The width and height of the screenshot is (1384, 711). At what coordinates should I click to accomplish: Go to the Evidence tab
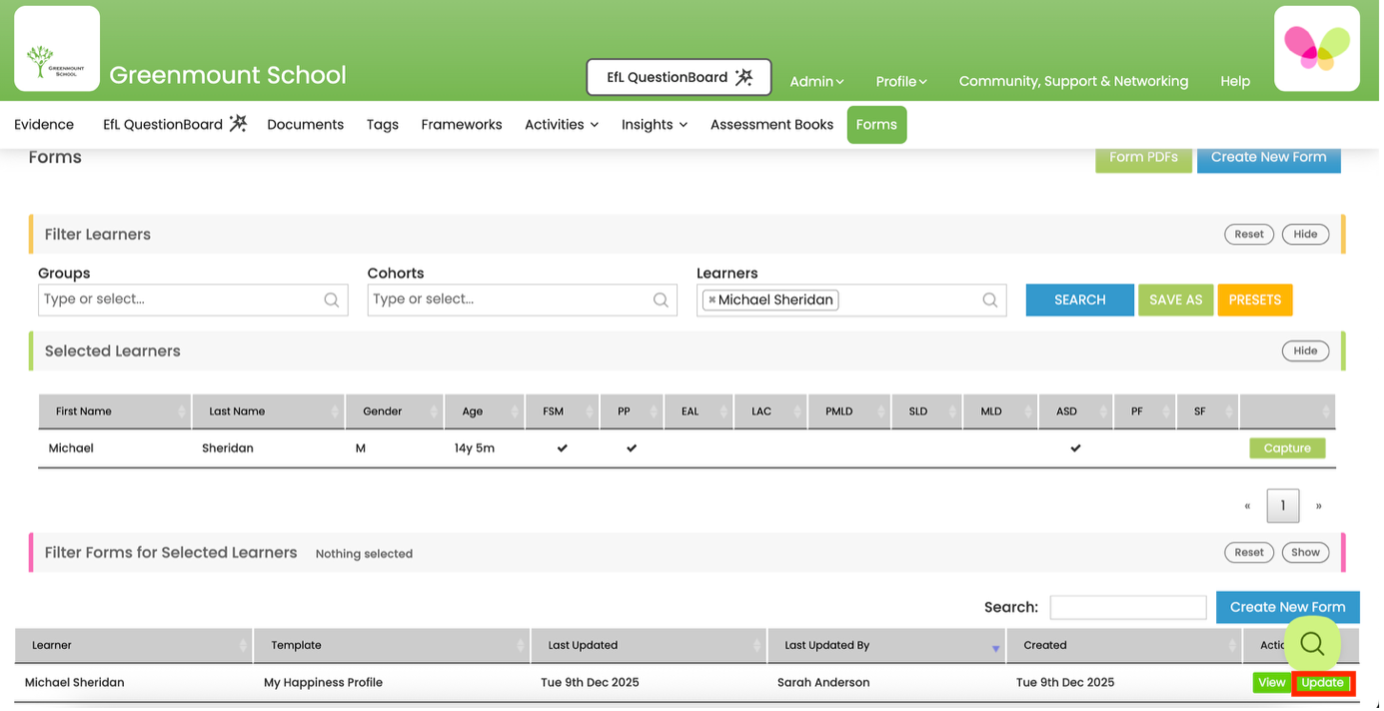click(44, 125)
